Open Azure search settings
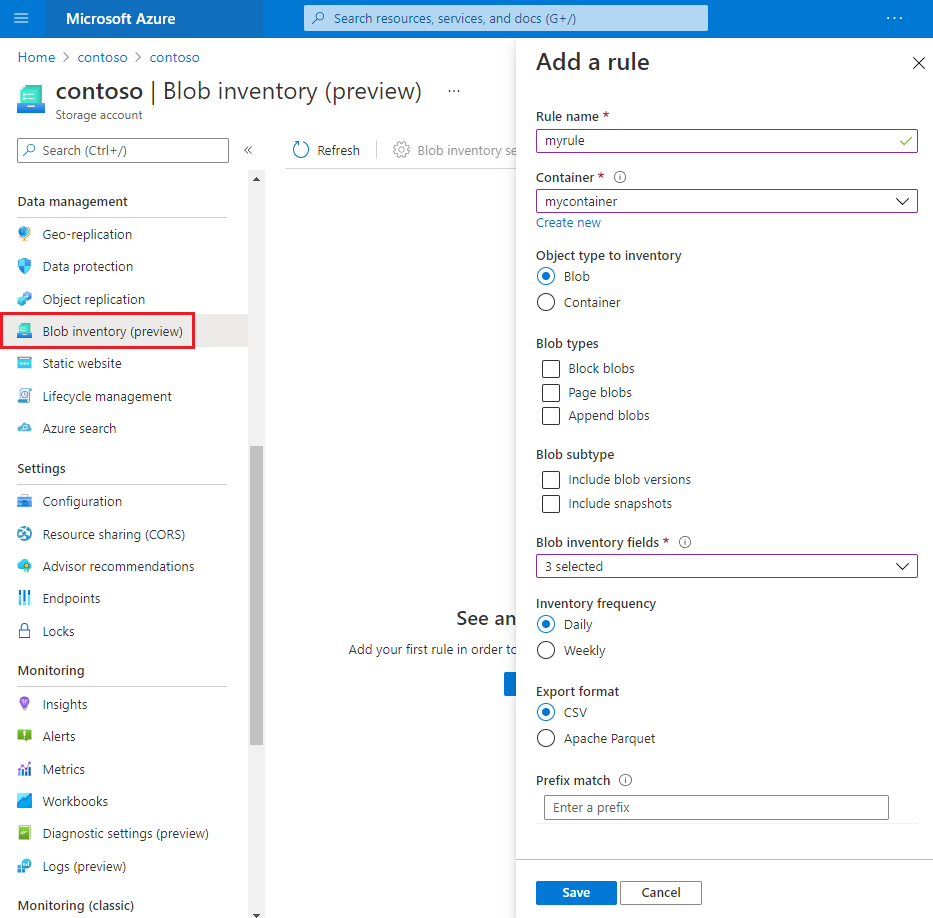933x918 pixels. pos(80,428)
